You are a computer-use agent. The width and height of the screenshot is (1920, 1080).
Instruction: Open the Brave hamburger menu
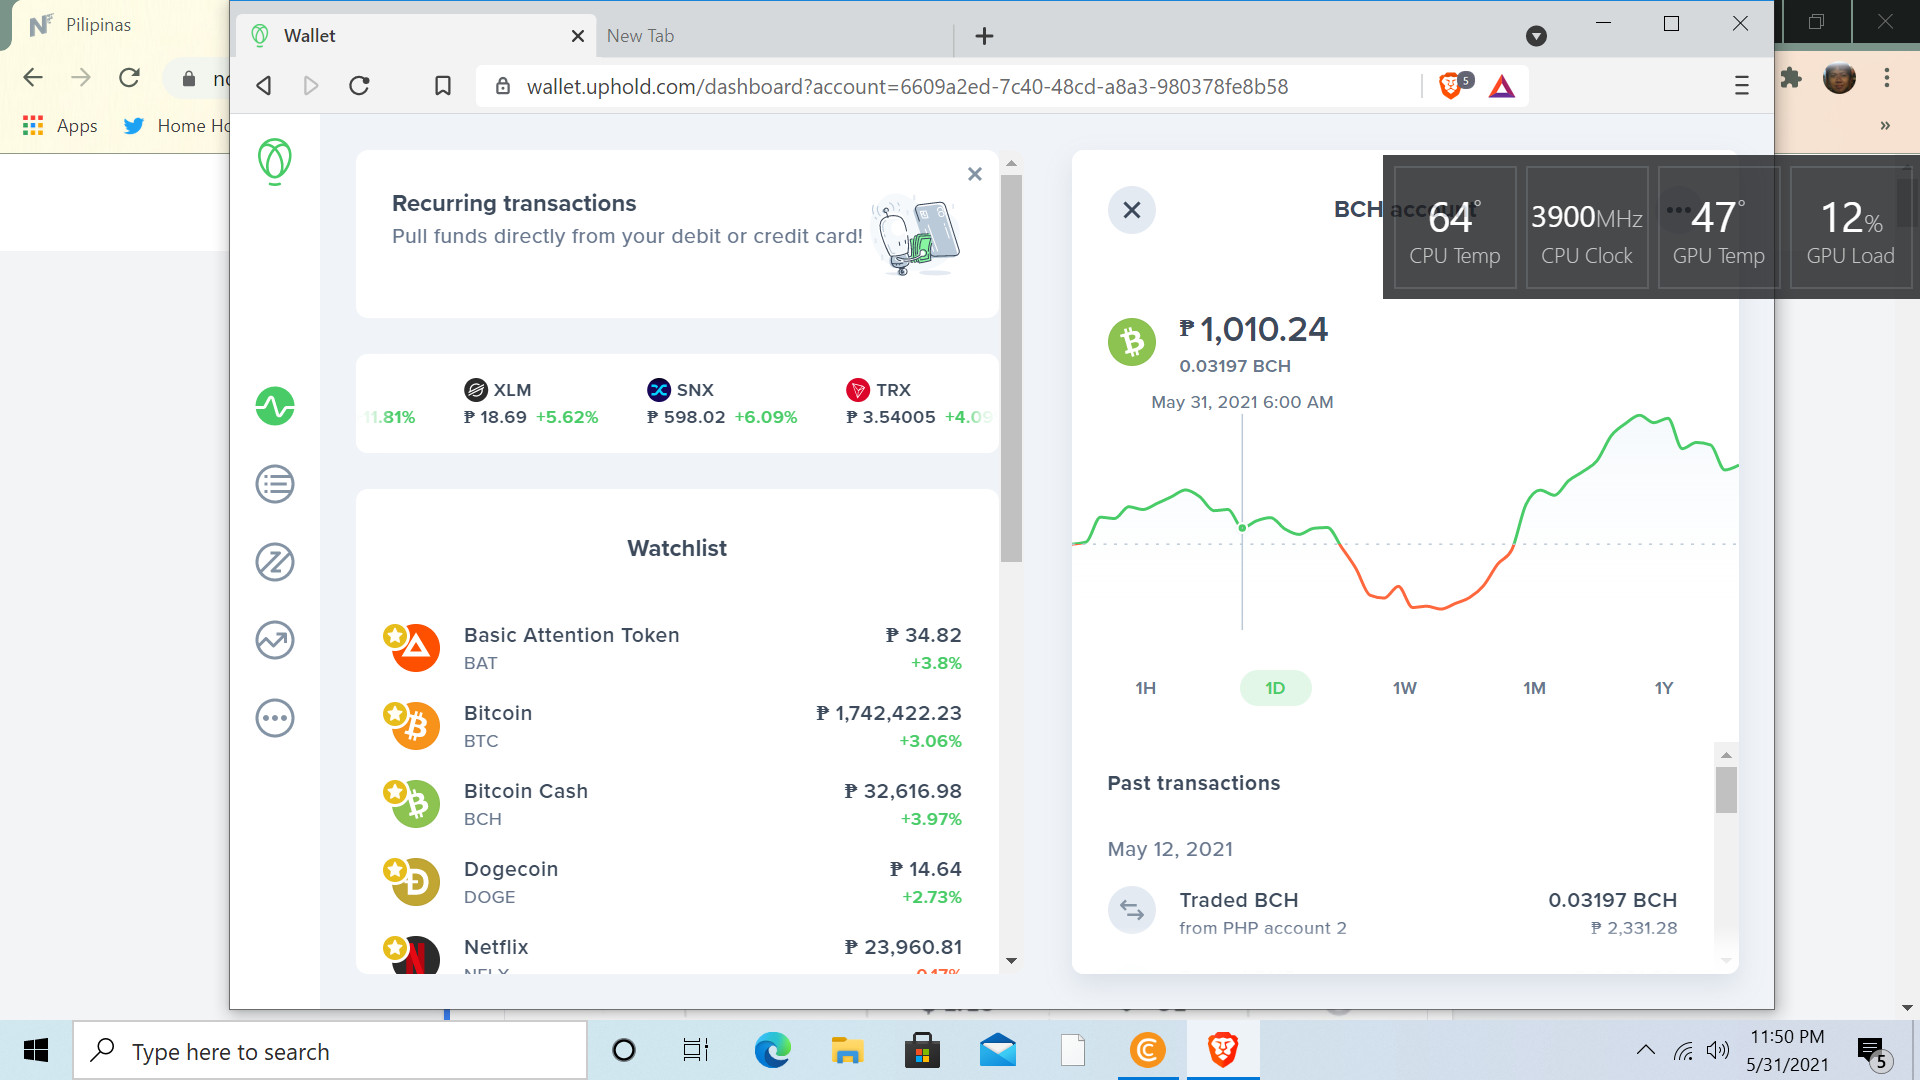pos(1742,86)
